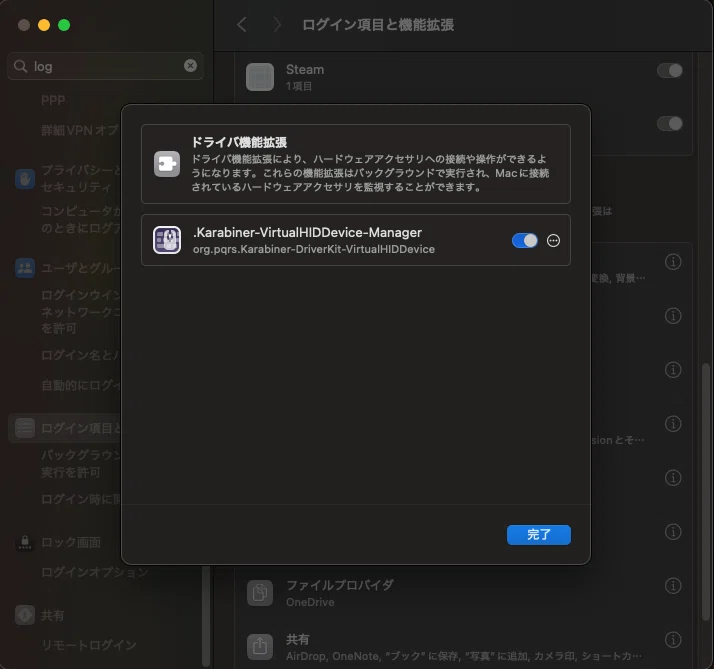Click the ログイン項目と機能拡張 title

[378, 25]
